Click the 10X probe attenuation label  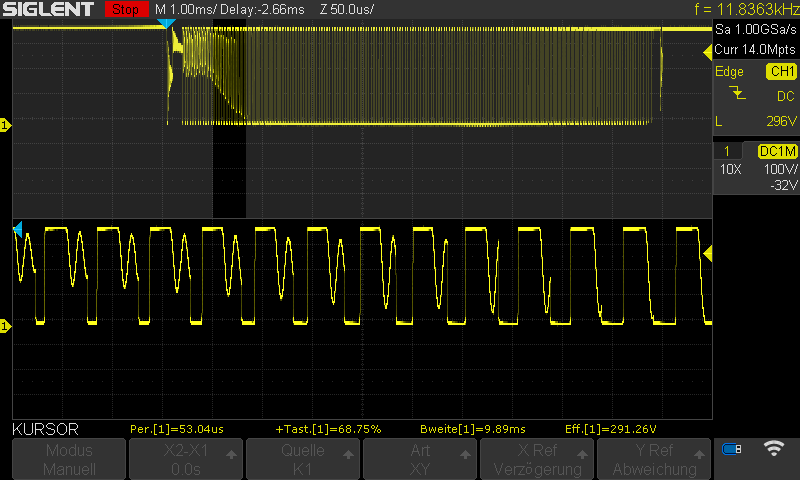click(731, 169)
